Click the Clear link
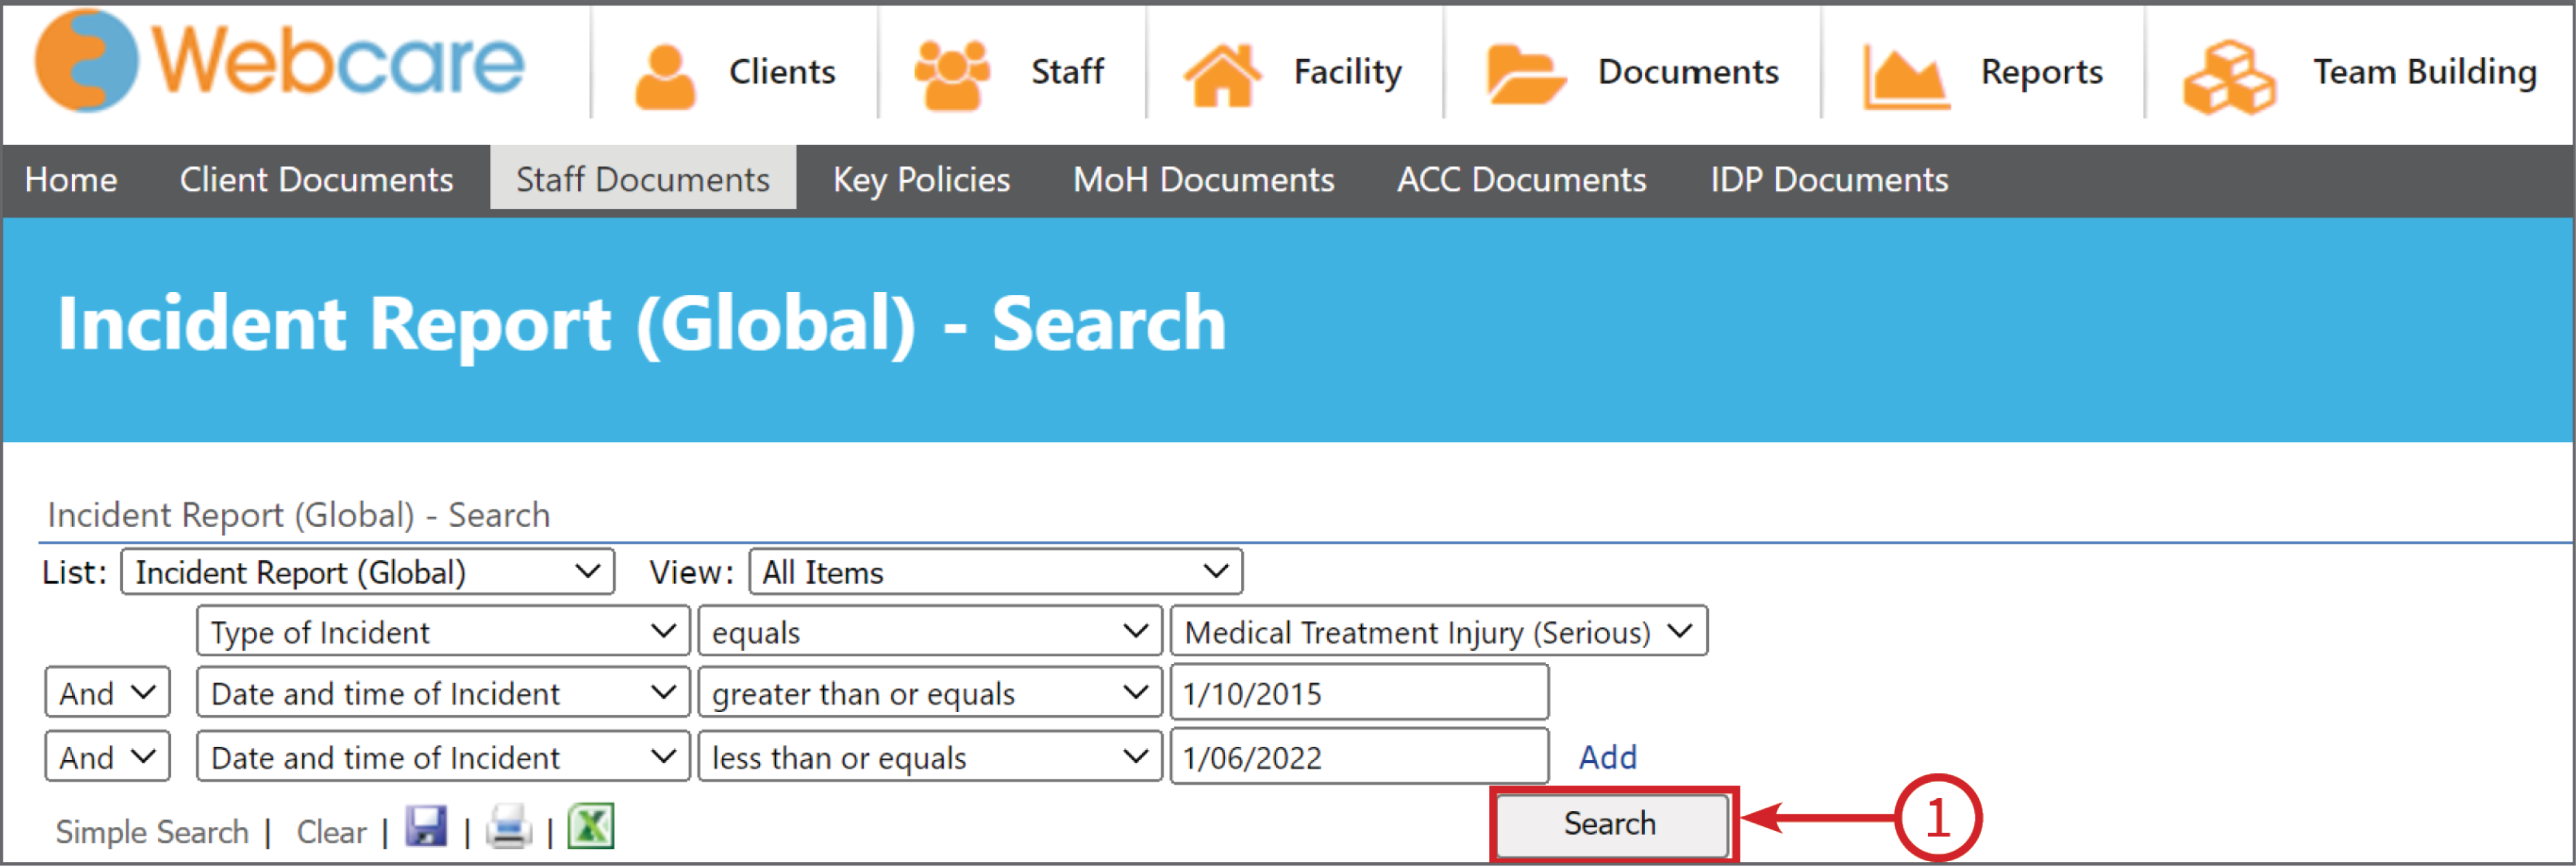Screen dimensions: 2576x866 [332, 832]
